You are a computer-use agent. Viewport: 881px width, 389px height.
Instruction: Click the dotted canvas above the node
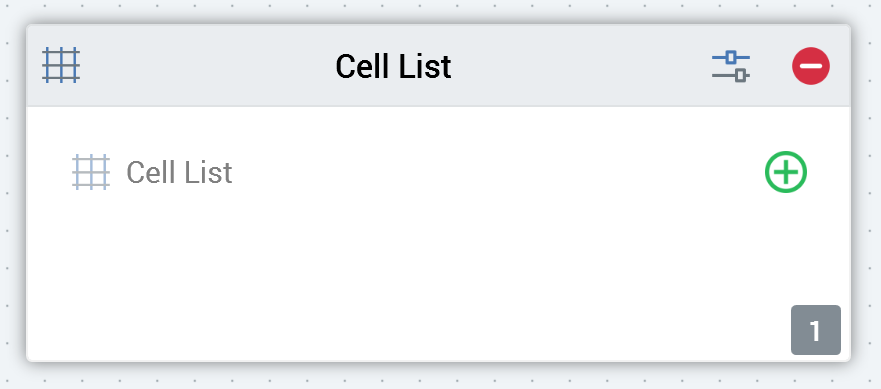[438, 10]
